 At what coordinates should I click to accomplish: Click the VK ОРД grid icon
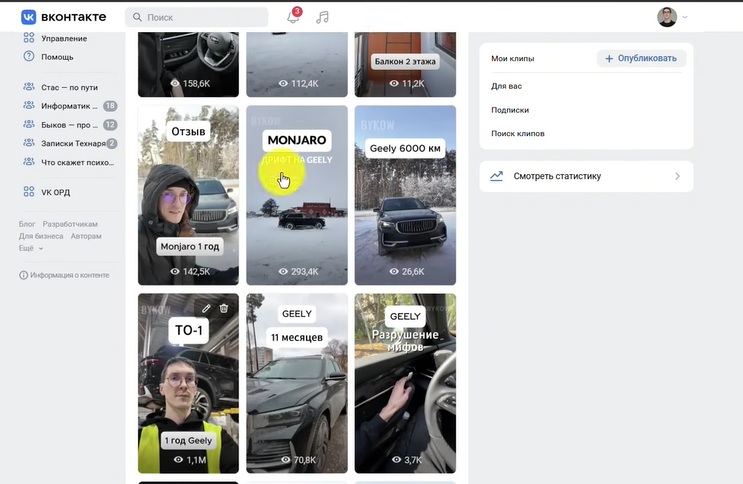pos(29,192)
